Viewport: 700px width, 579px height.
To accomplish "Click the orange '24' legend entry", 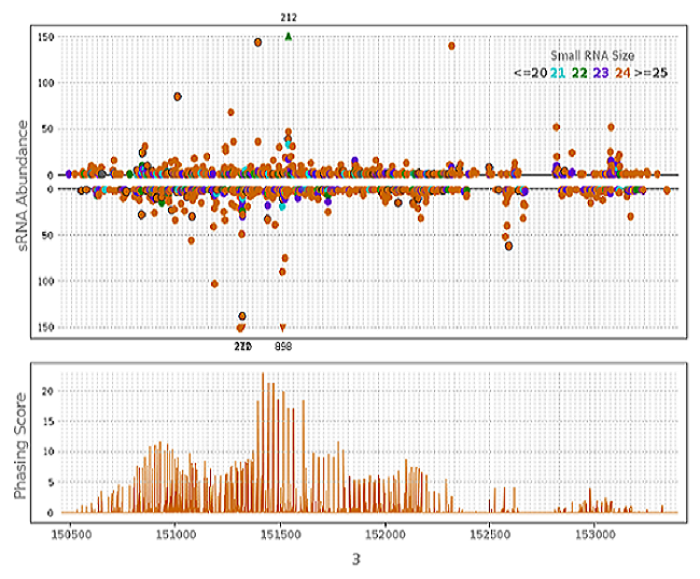I will 623,73.
